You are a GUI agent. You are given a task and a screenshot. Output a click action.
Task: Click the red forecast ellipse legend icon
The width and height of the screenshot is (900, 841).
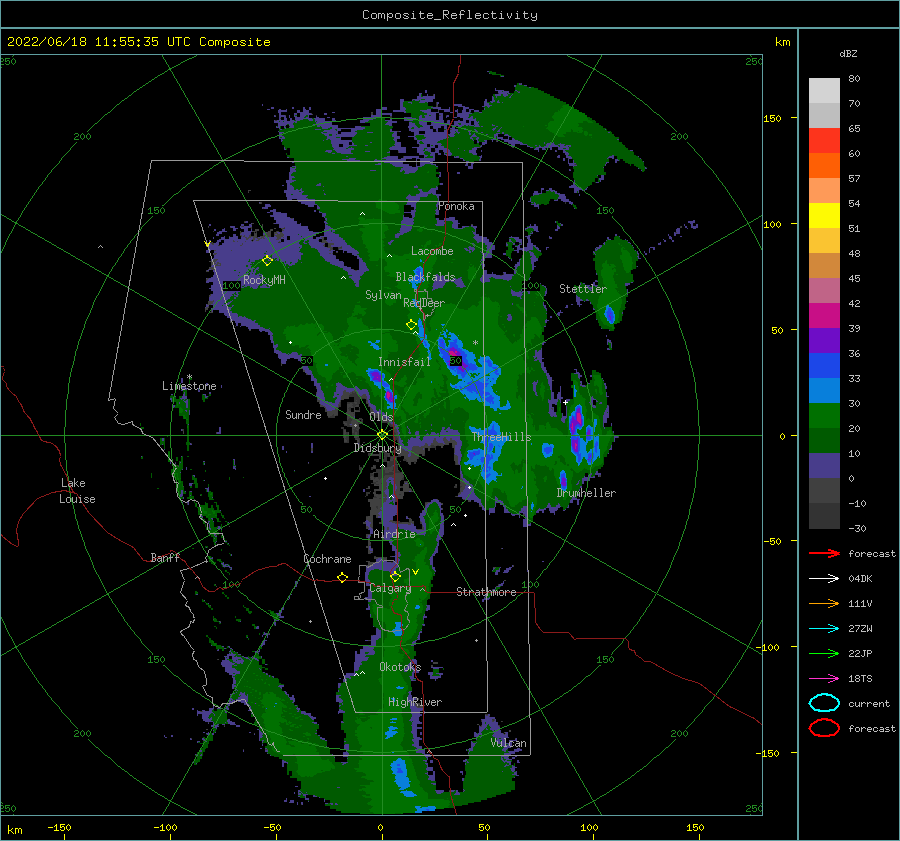click(x=824, y=728)
